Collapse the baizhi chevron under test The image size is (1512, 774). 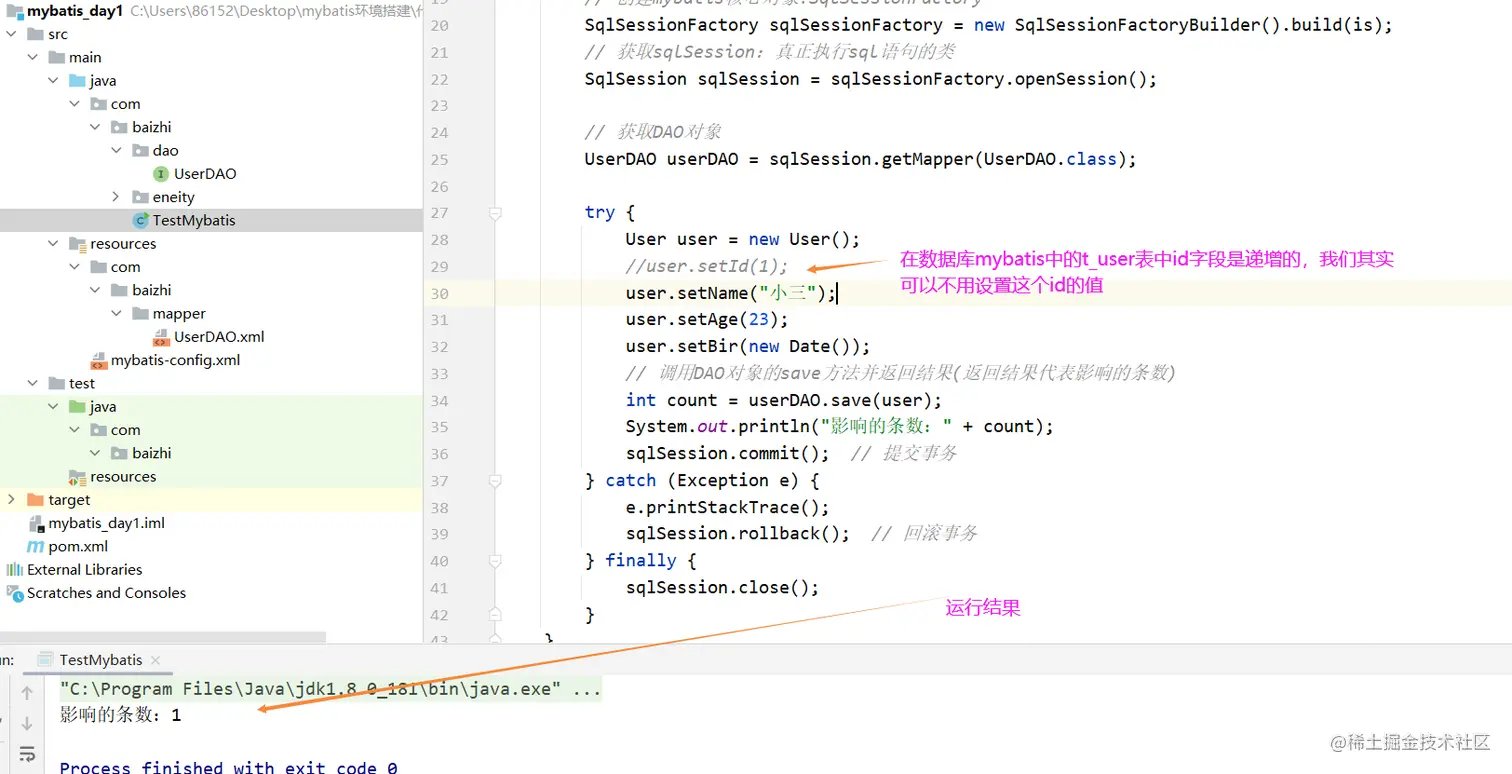point(96,453)
